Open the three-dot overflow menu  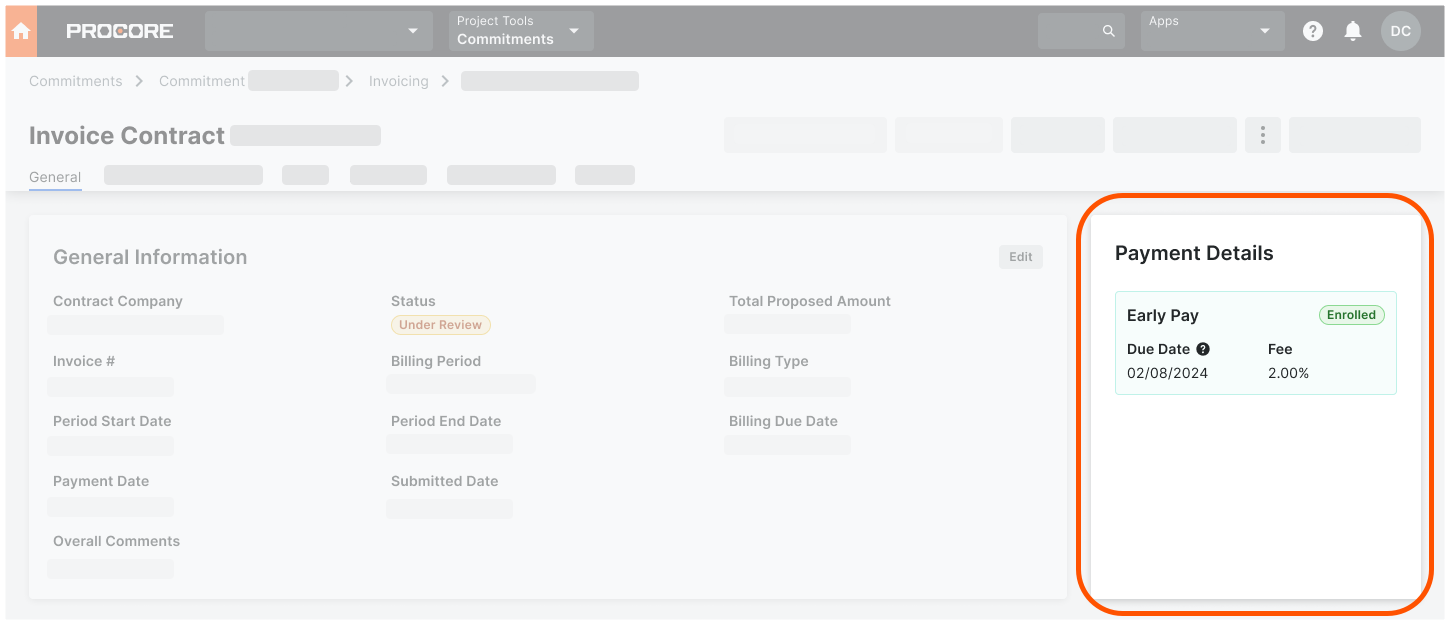click(1262, 134)
